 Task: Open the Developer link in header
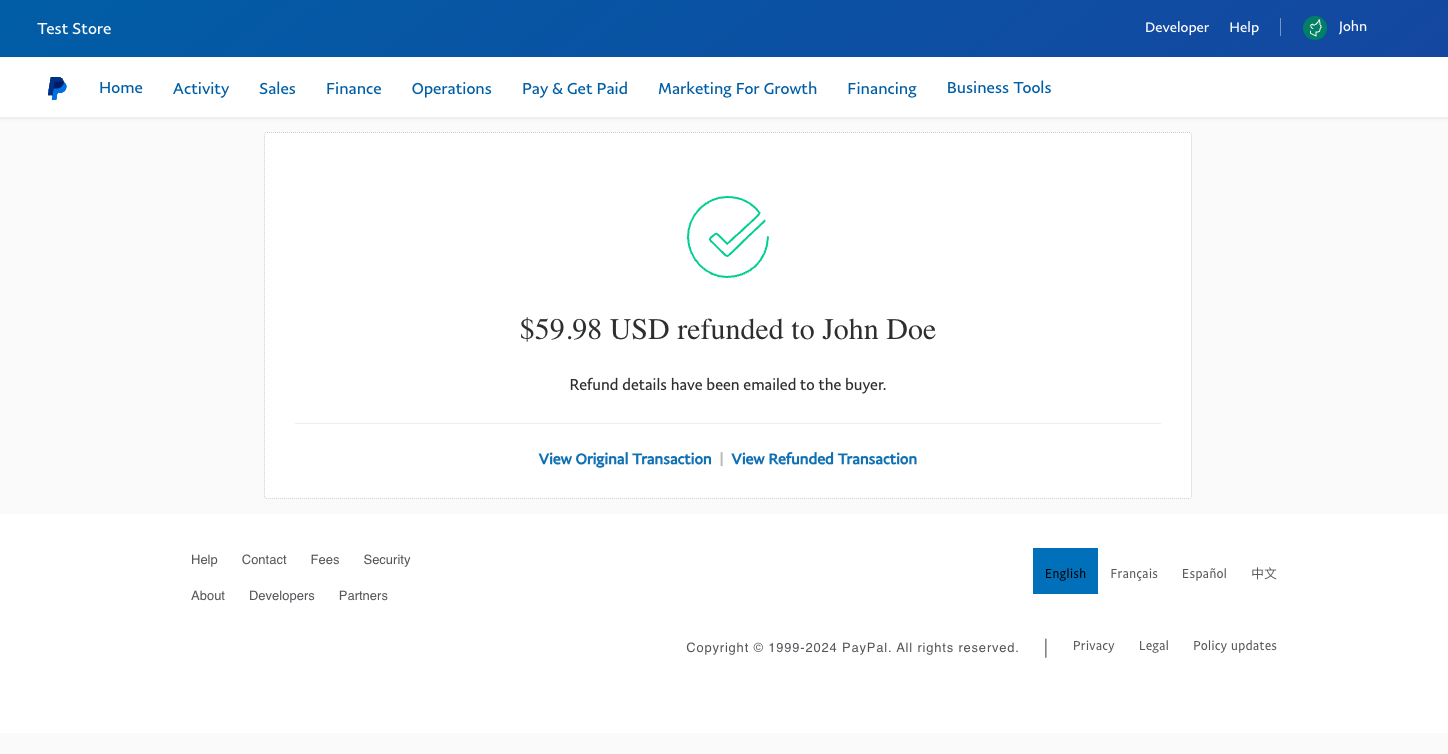[x=1177, y=28]
